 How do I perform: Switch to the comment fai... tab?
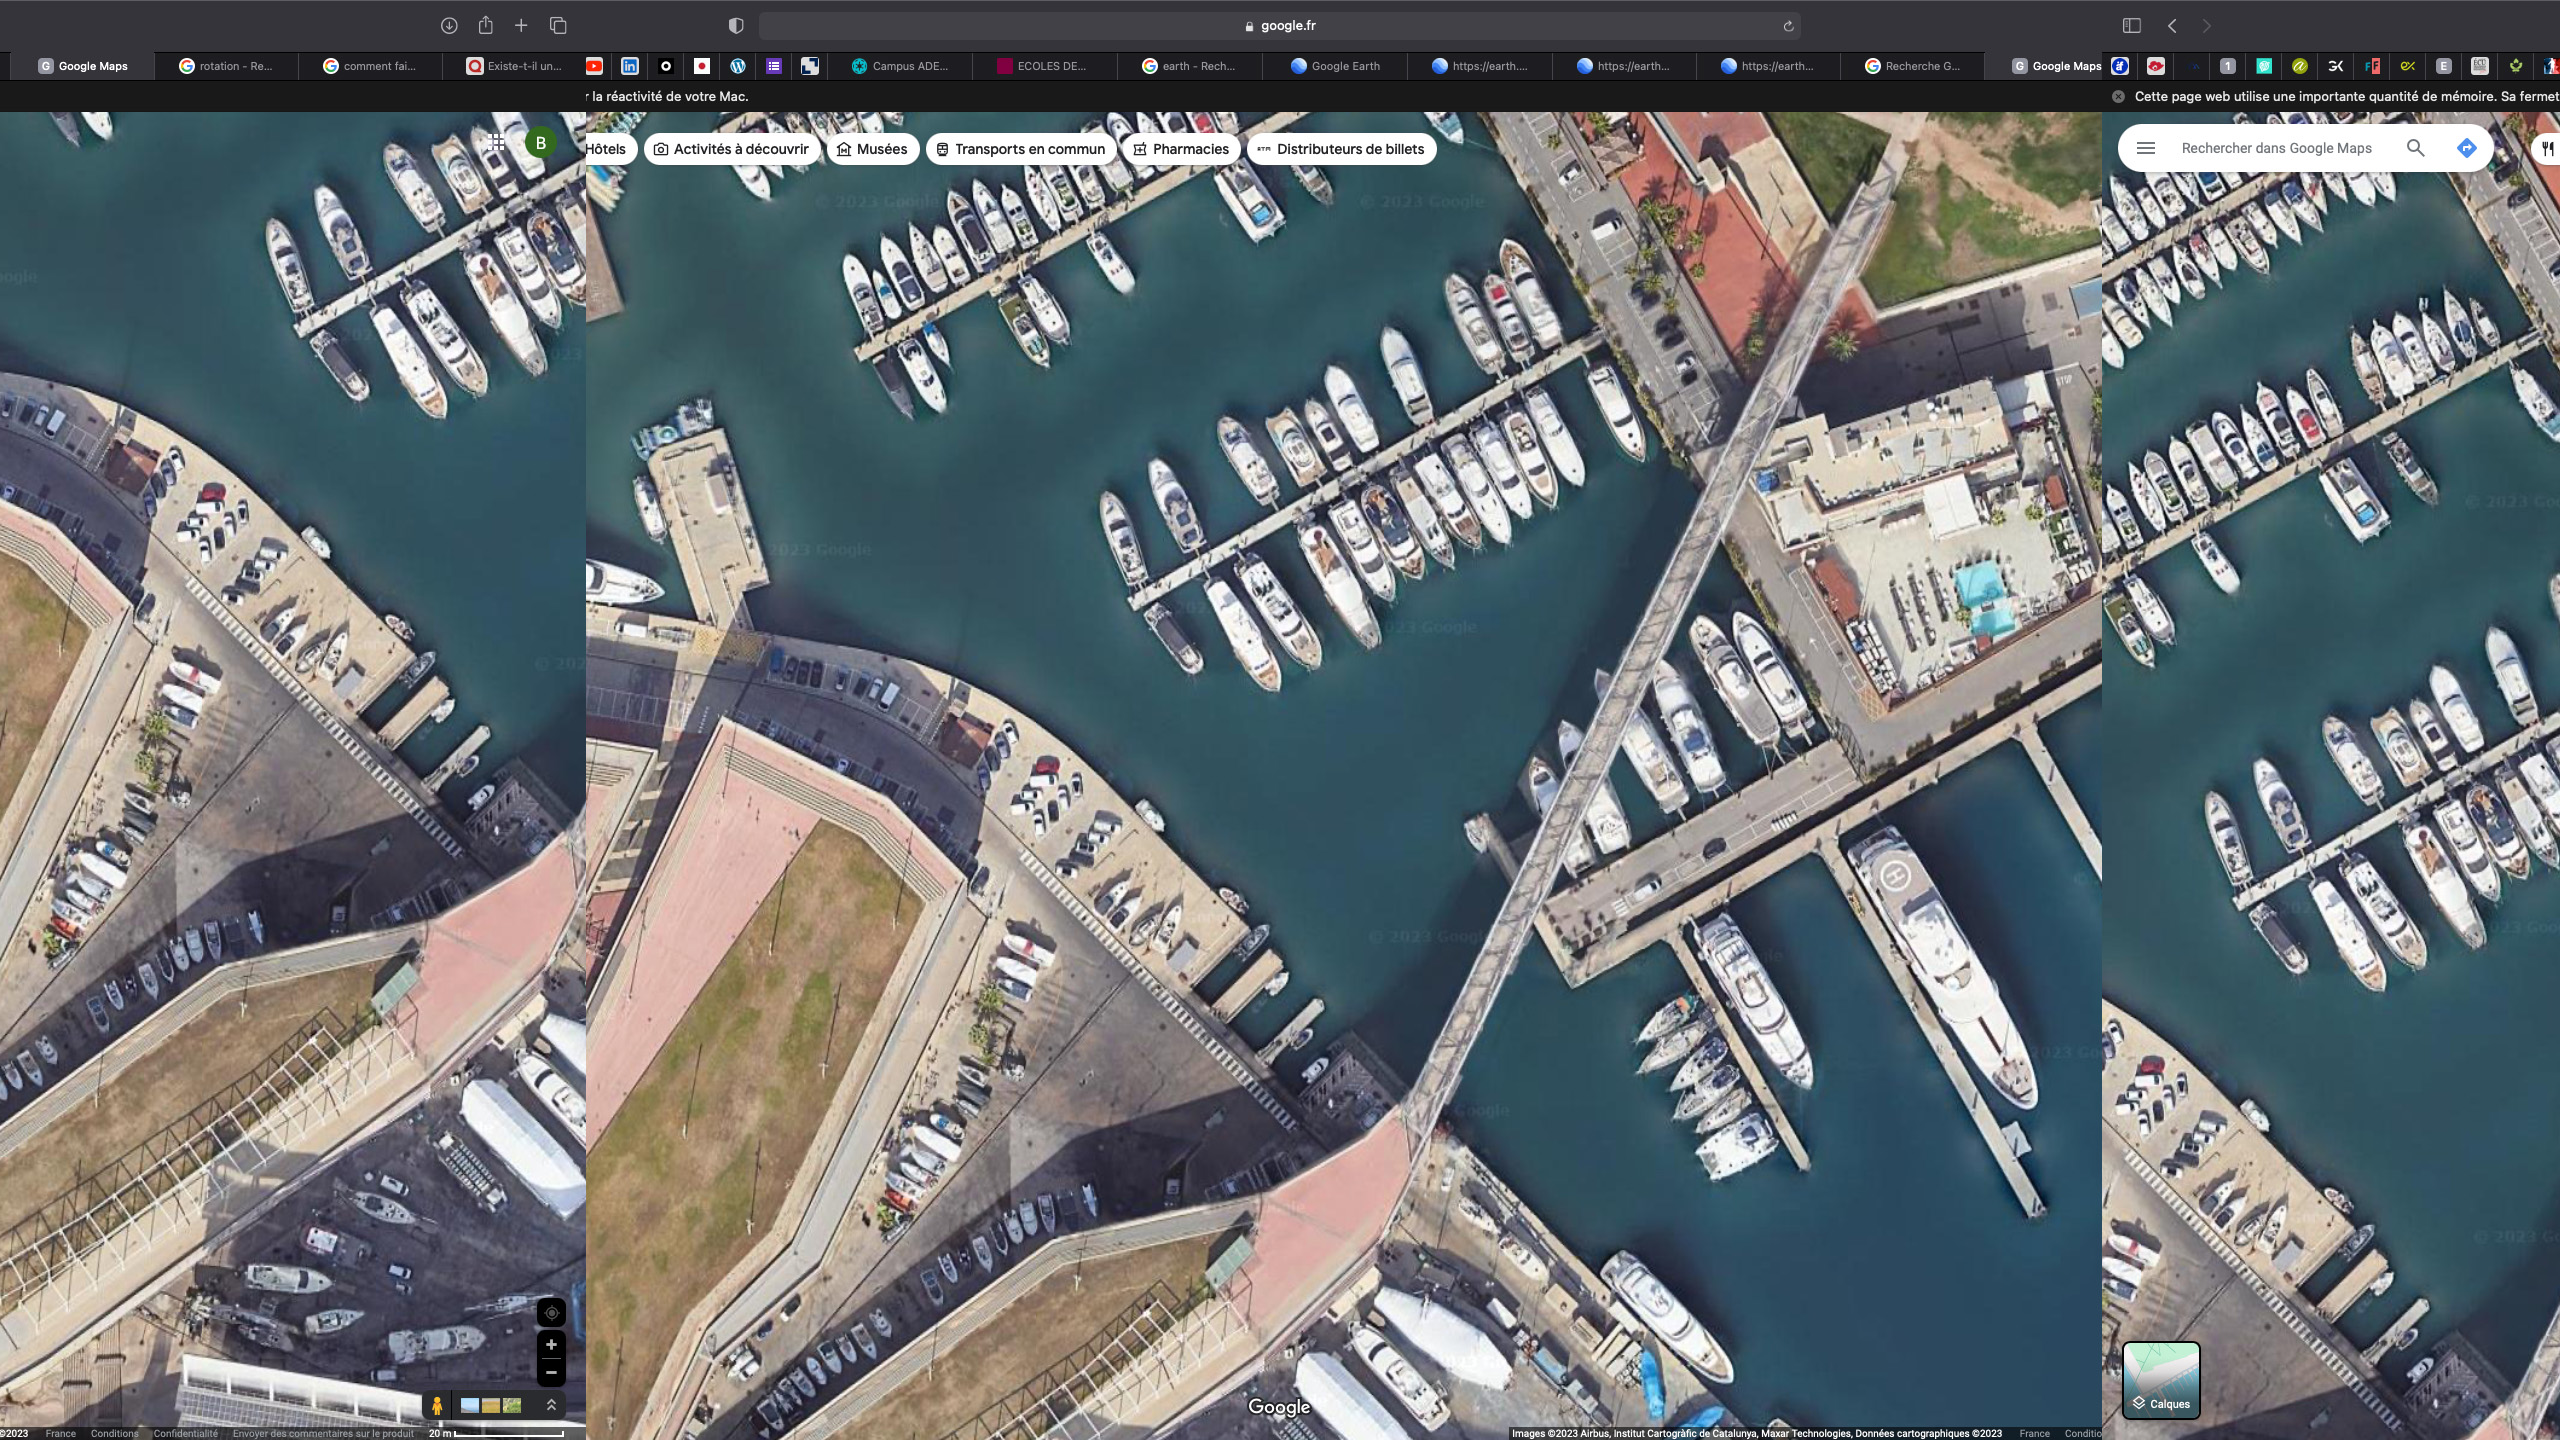(x=370, y=66)
